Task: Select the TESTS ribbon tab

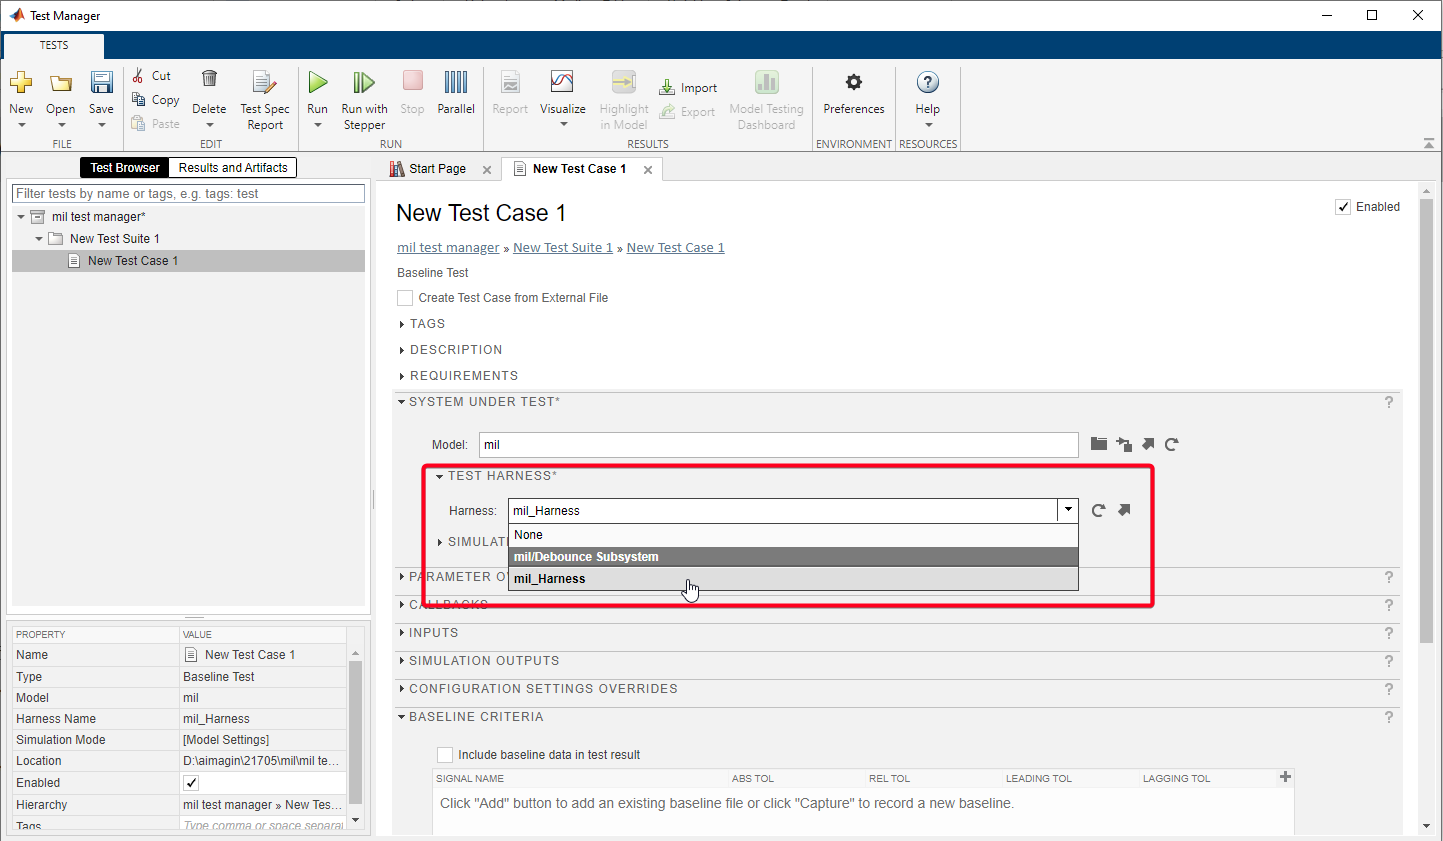Action: [54, 46]
